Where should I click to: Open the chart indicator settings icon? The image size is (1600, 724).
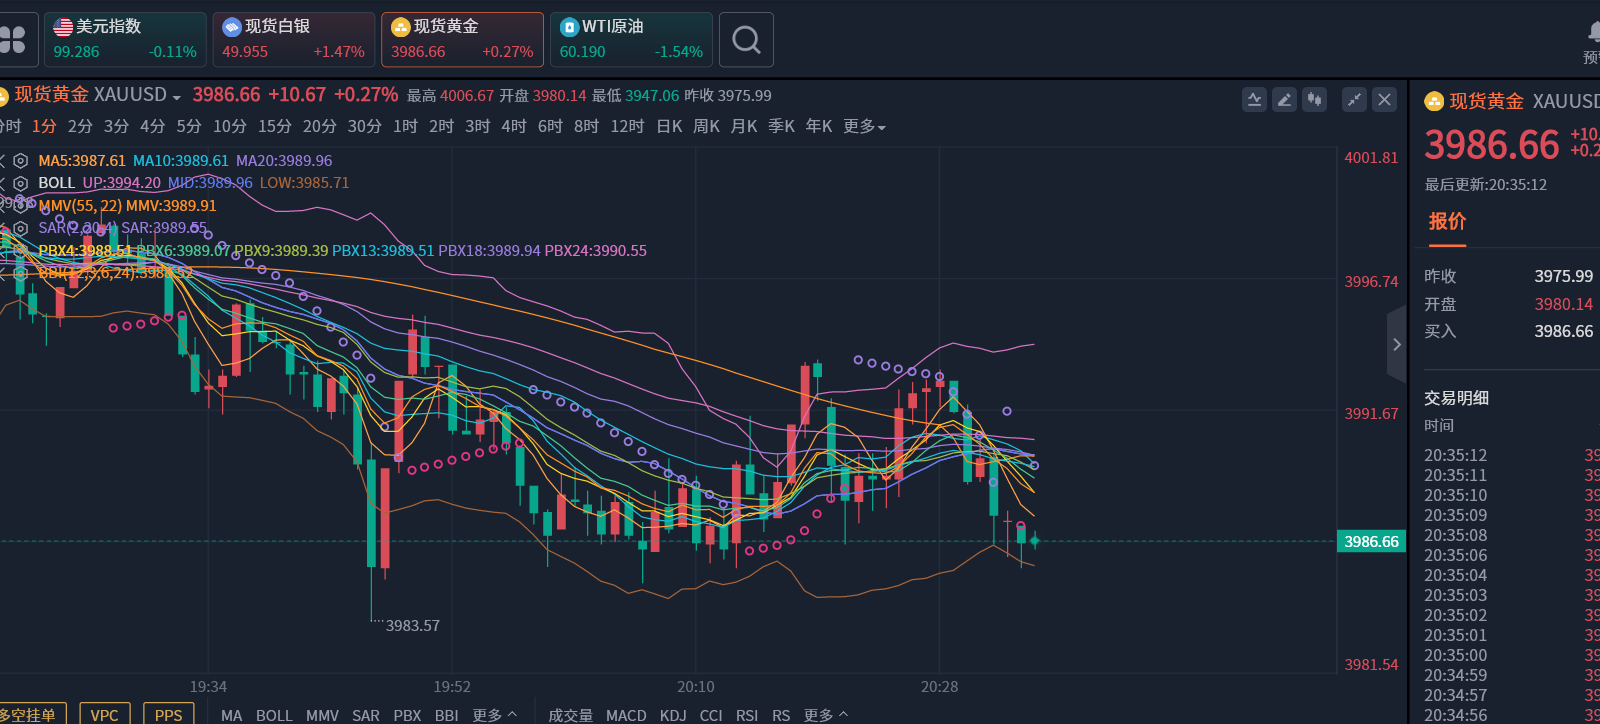click(1254, 99)
